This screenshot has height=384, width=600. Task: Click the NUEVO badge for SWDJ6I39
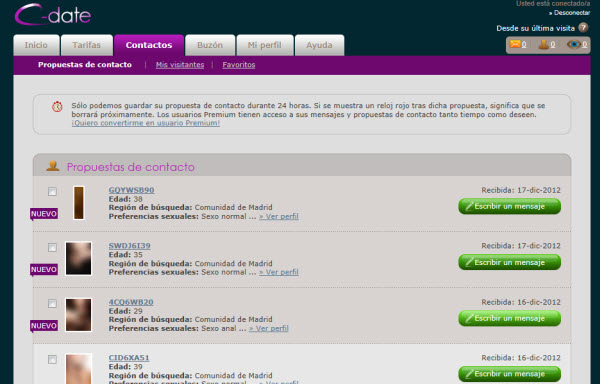click(44, 270)
